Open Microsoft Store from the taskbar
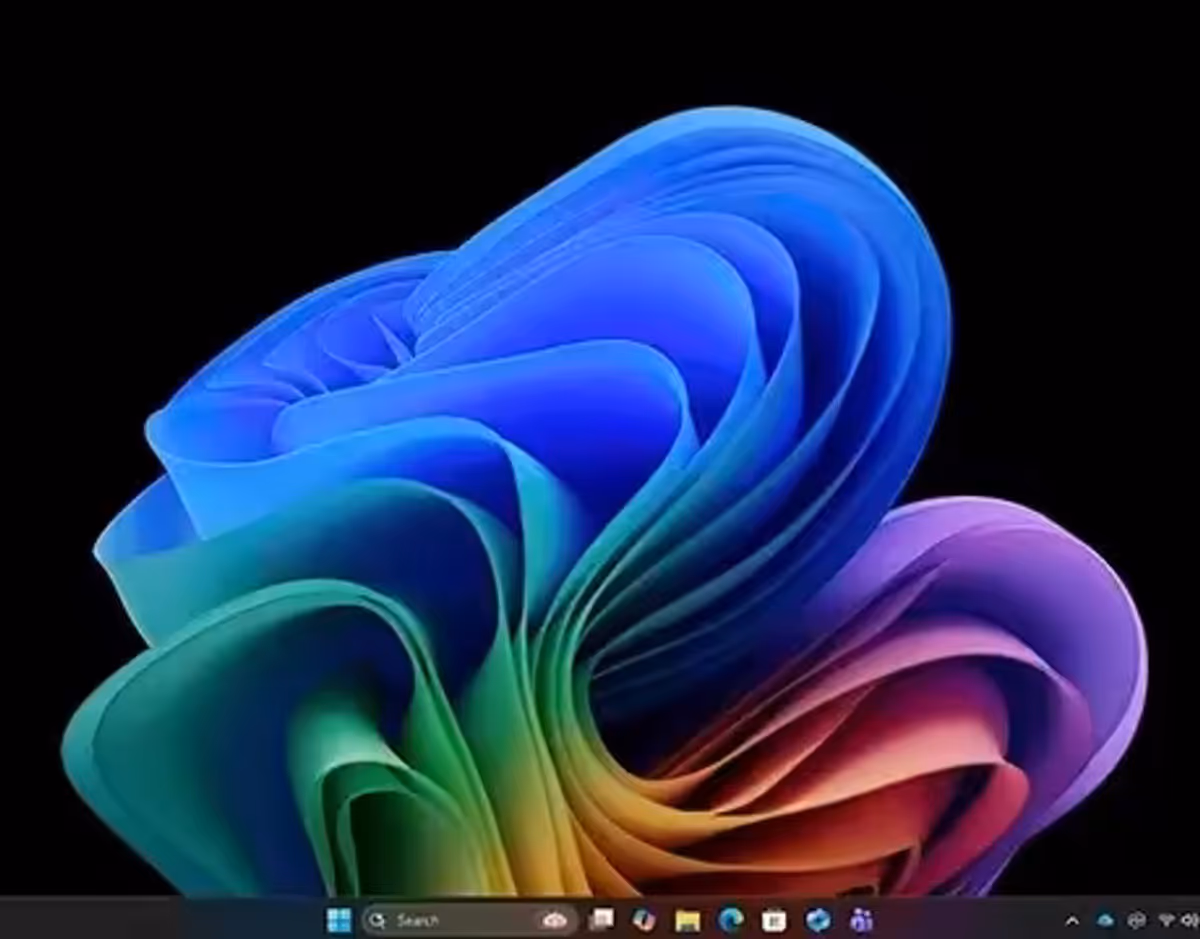 tap(773, 920)
